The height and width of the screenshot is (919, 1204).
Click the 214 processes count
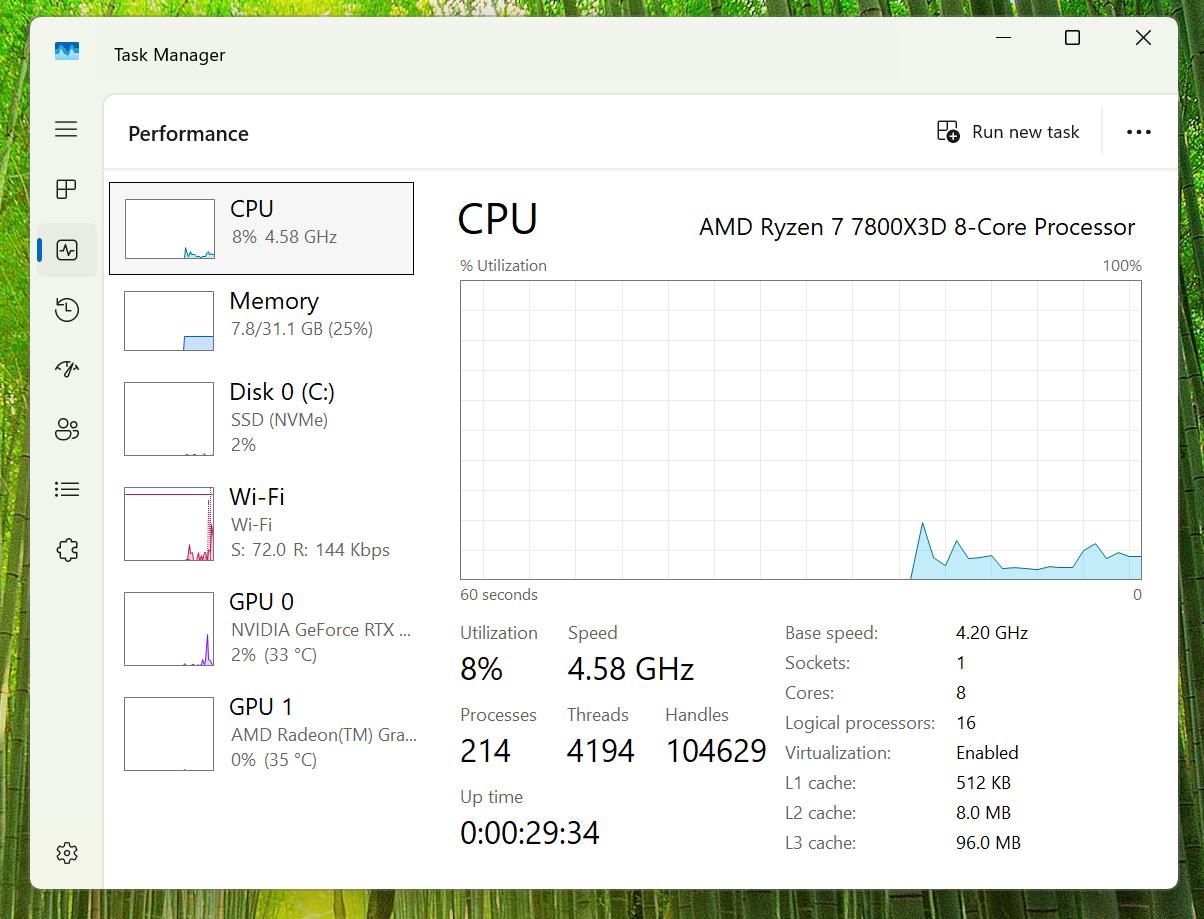(485, 751)
